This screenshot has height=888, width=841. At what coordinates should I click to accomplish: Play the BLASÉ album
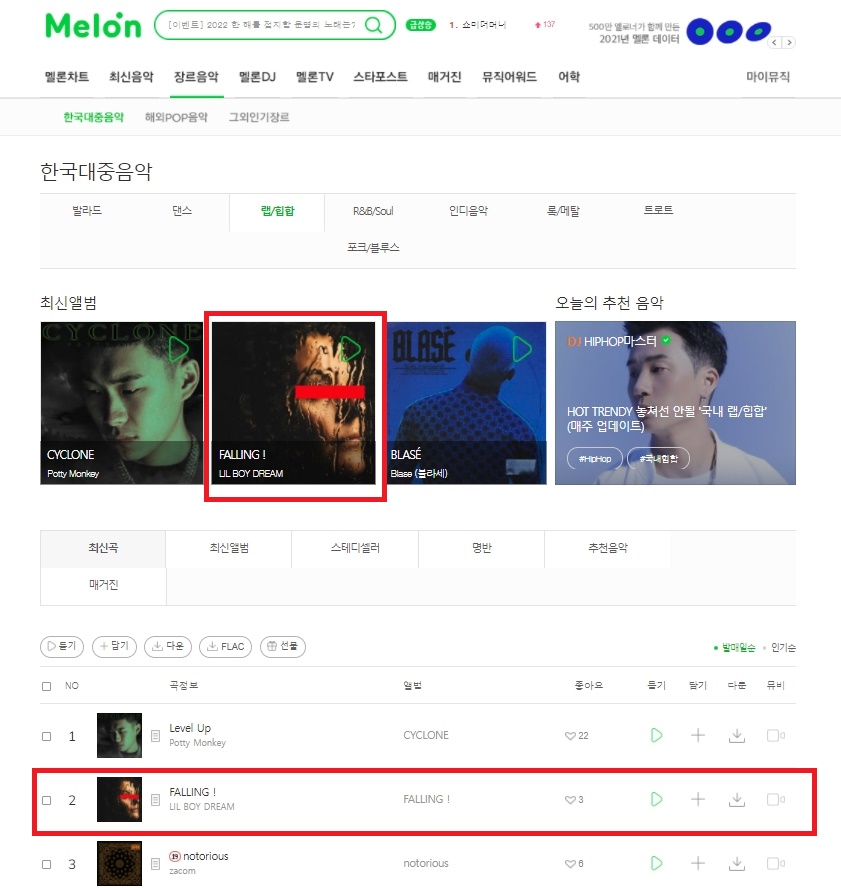tap(522, 349)
